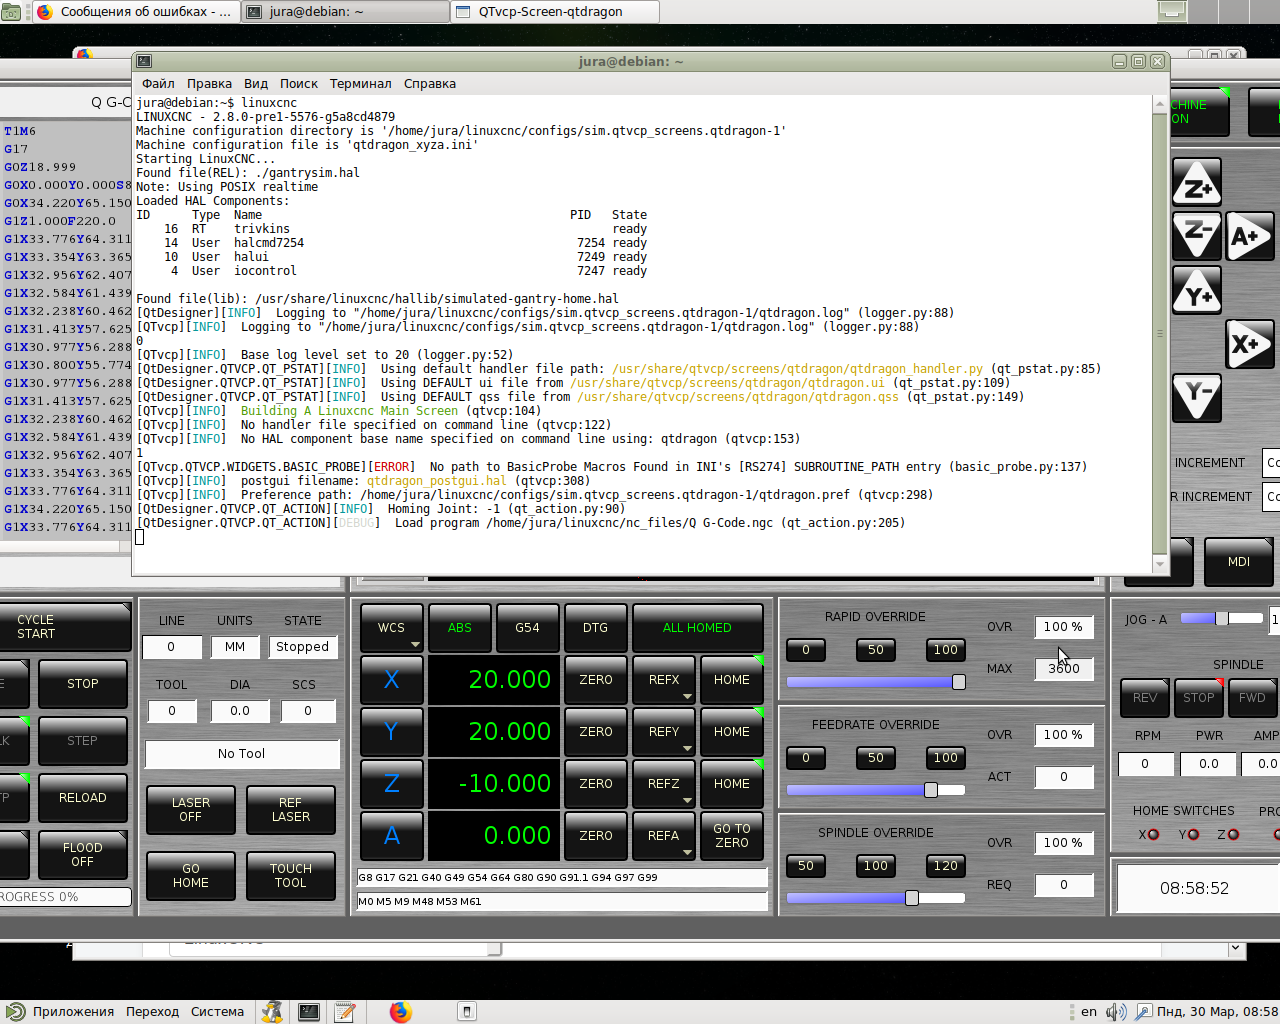Image resolution: width=1280 pixels, height=1024 pixels.
Task: Expand the REFX dropdown arrow button
Action: (687, 696)
